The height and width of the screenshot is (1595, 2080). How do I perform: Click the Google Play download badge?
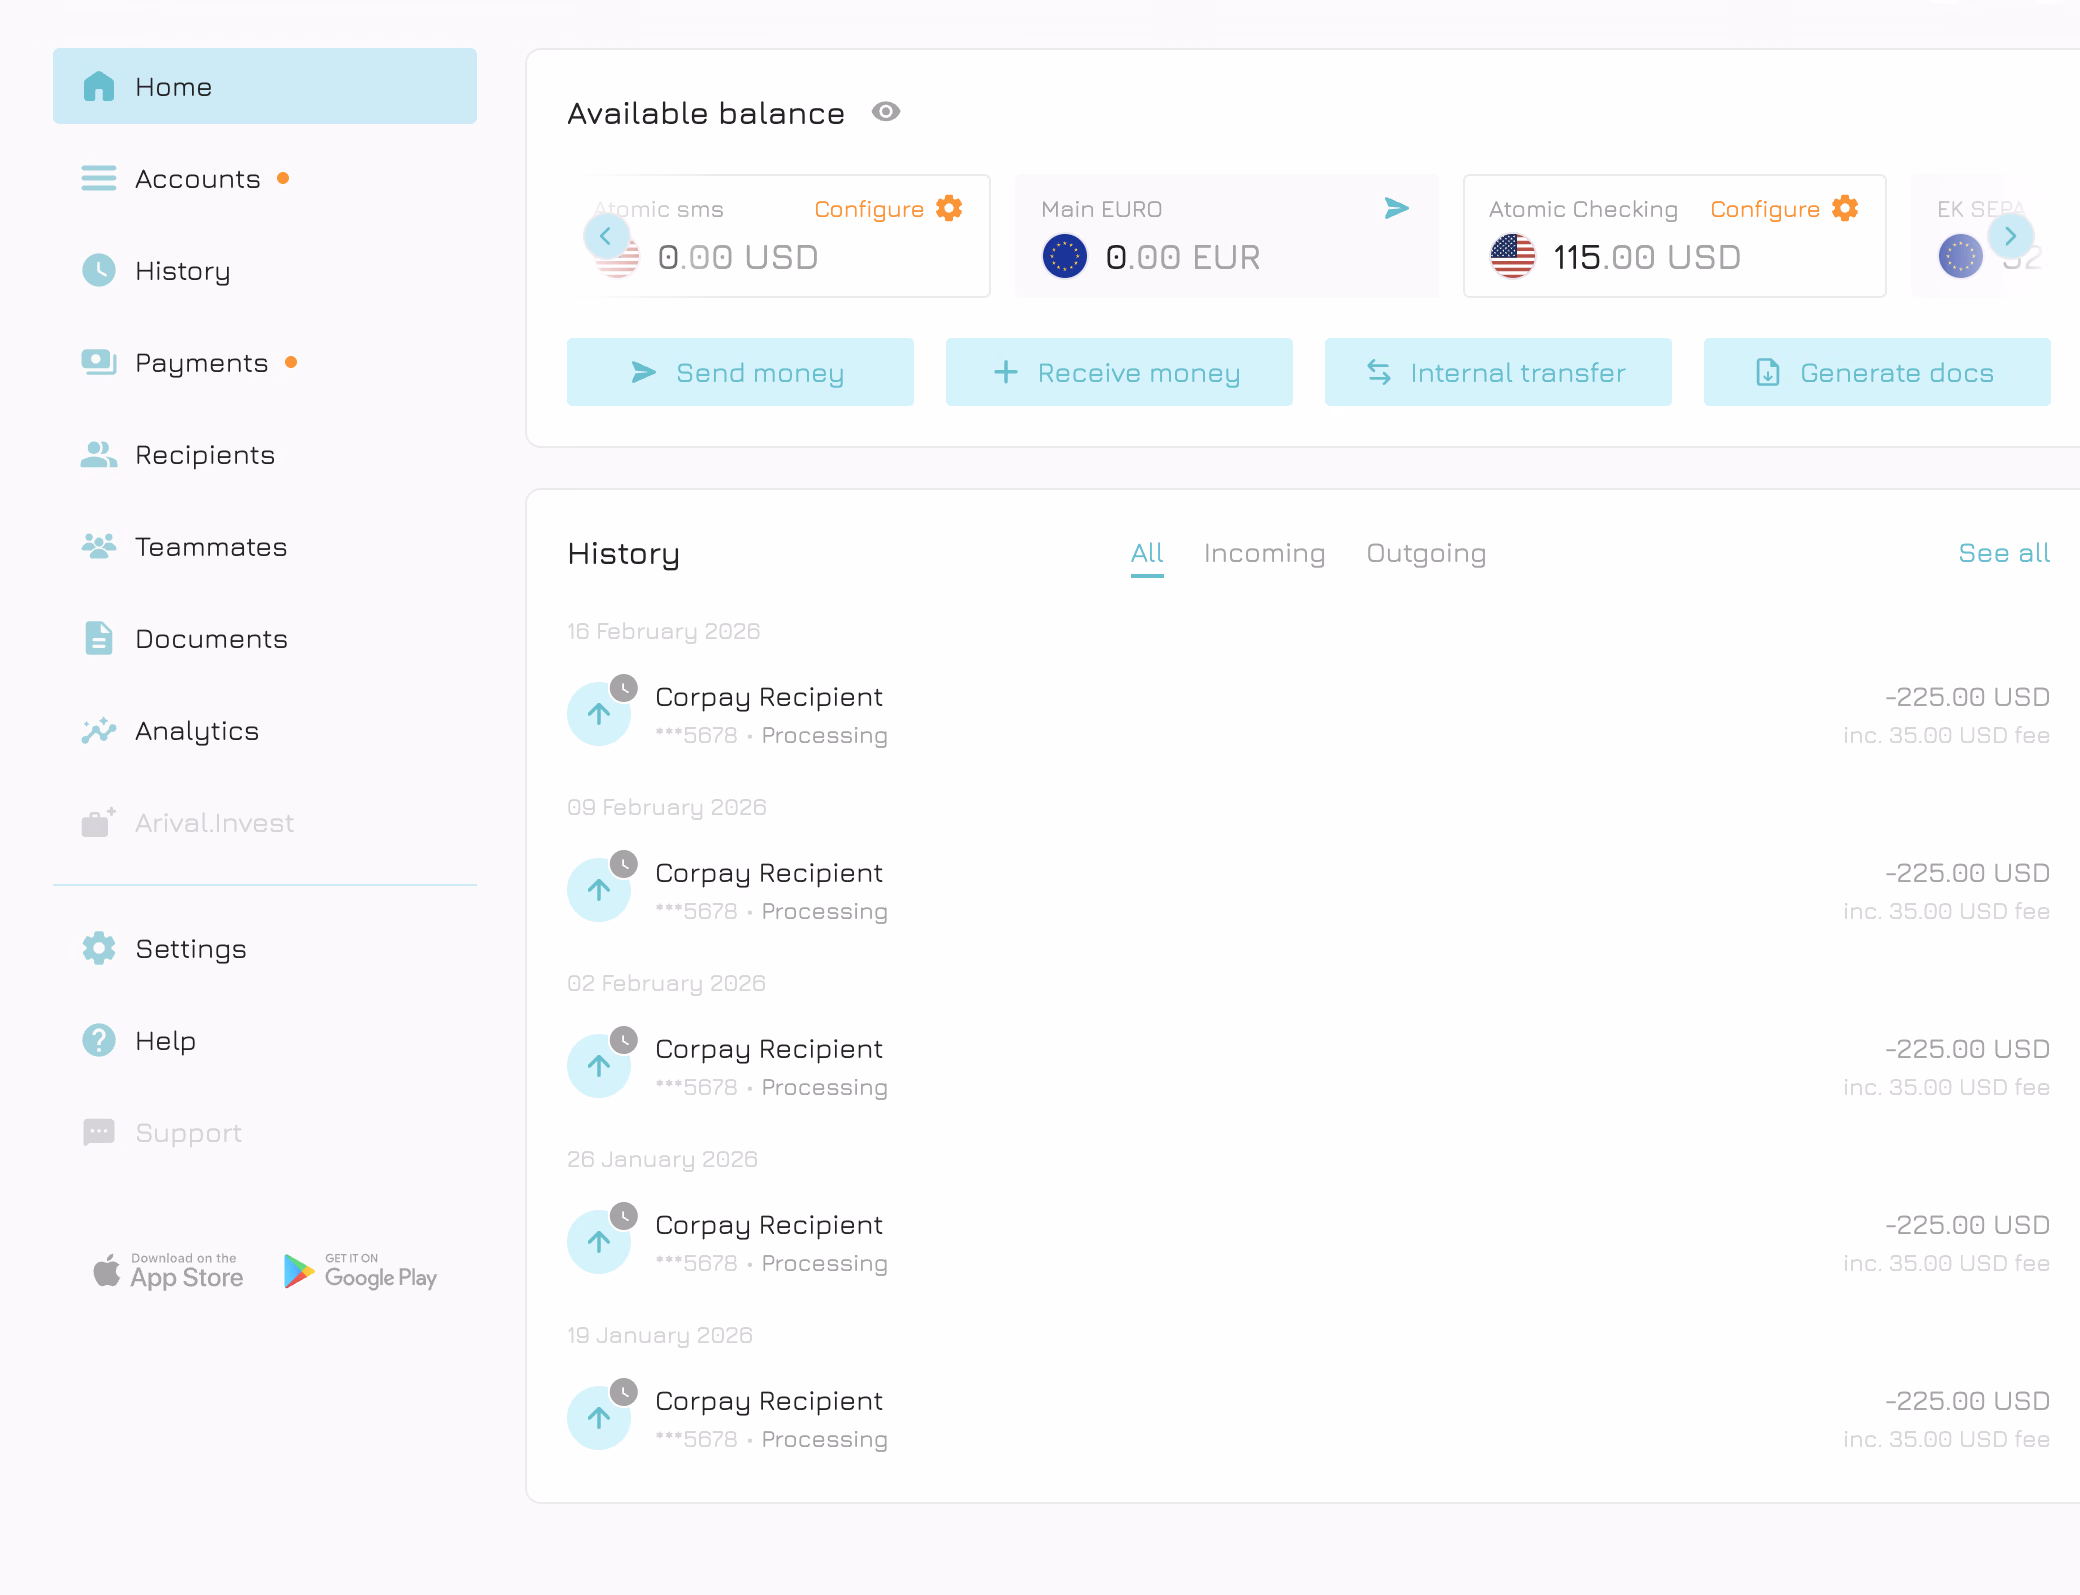tap(361, 1271)
